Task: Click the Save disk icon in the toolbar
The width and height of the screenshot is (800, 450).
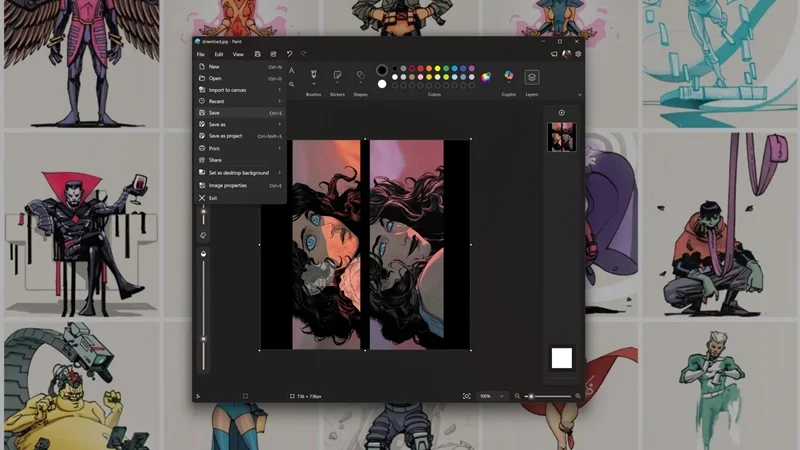Action: [258, 54]
